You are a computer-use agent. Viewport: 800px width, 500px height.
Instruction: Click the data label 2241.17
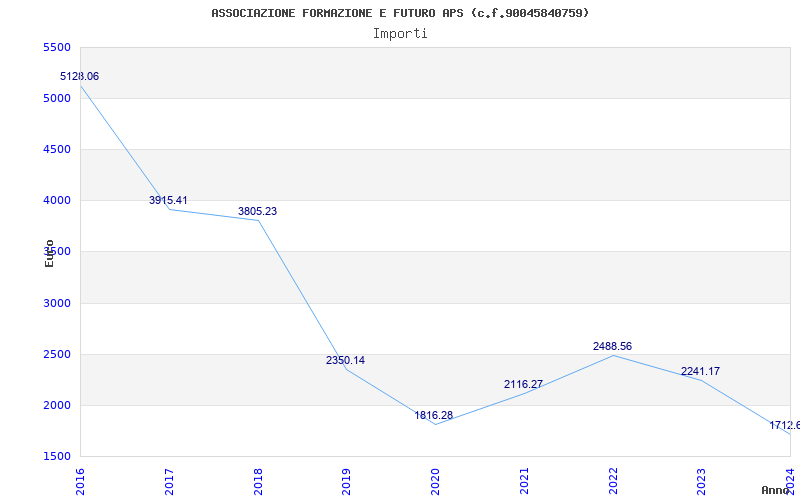click(x=701, y=371)
